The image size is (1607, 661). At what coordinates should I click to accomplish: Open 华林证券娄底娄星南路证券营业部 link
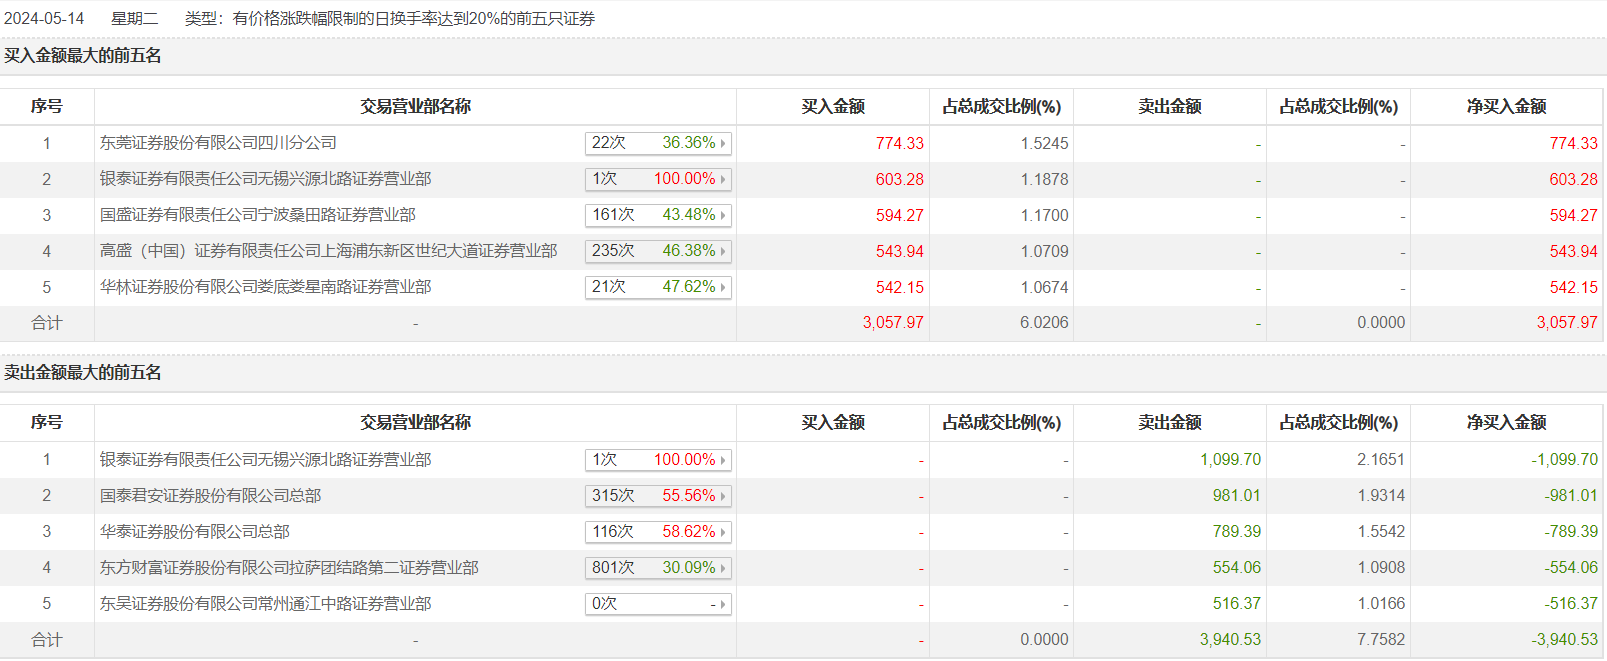pos(265,287)
